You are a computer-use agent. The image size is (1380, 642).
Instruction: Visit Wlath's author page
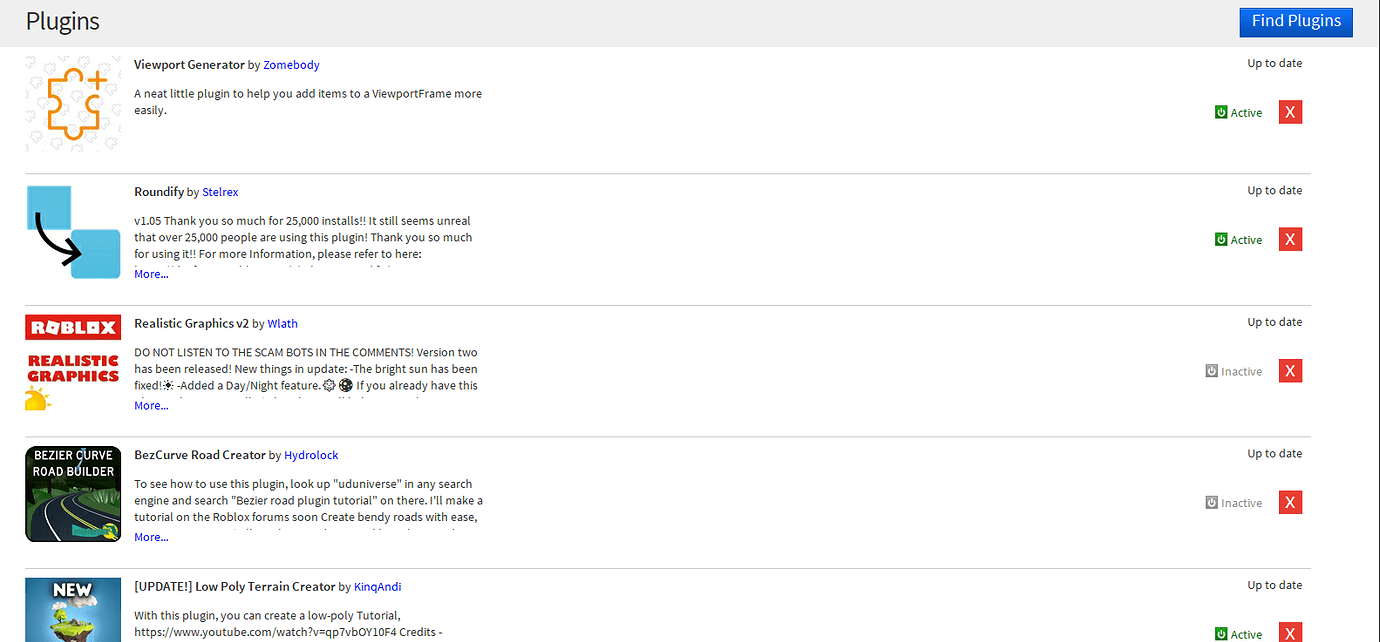pyautogui.click(x=282, y=323)
